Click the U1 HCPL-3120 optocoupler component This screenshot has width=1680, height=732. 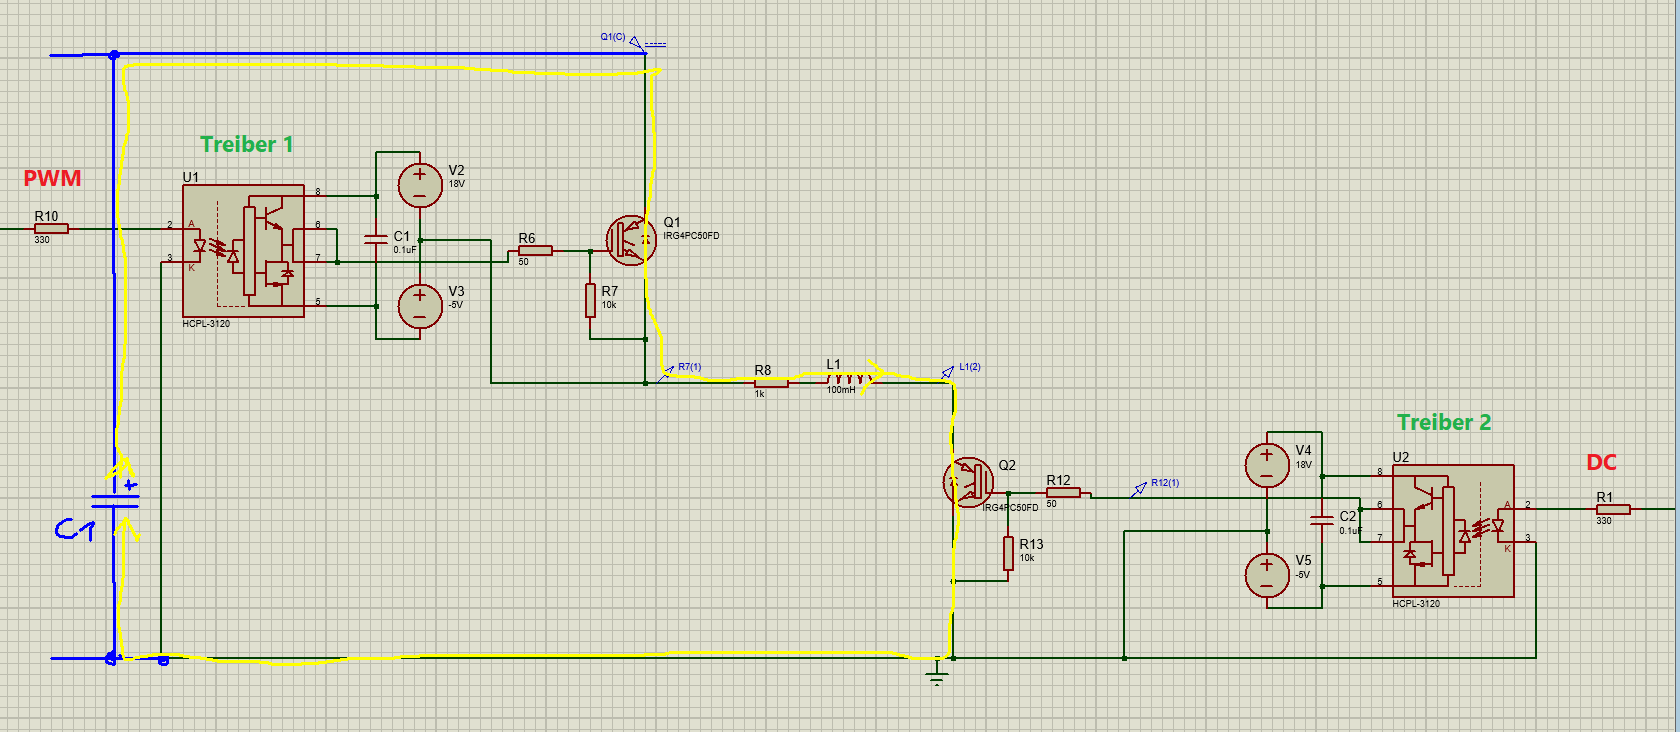pyautogui.click(x=243, y=251)
